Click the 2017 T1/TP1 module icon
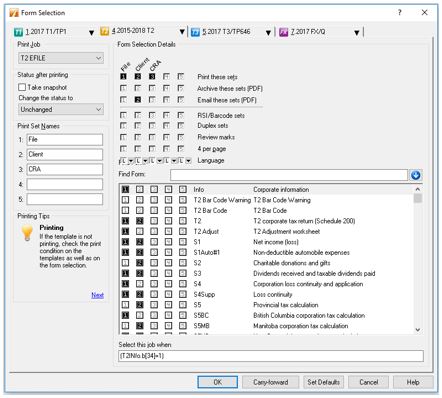The image size is (442, 398). click(x=18, y=32)
